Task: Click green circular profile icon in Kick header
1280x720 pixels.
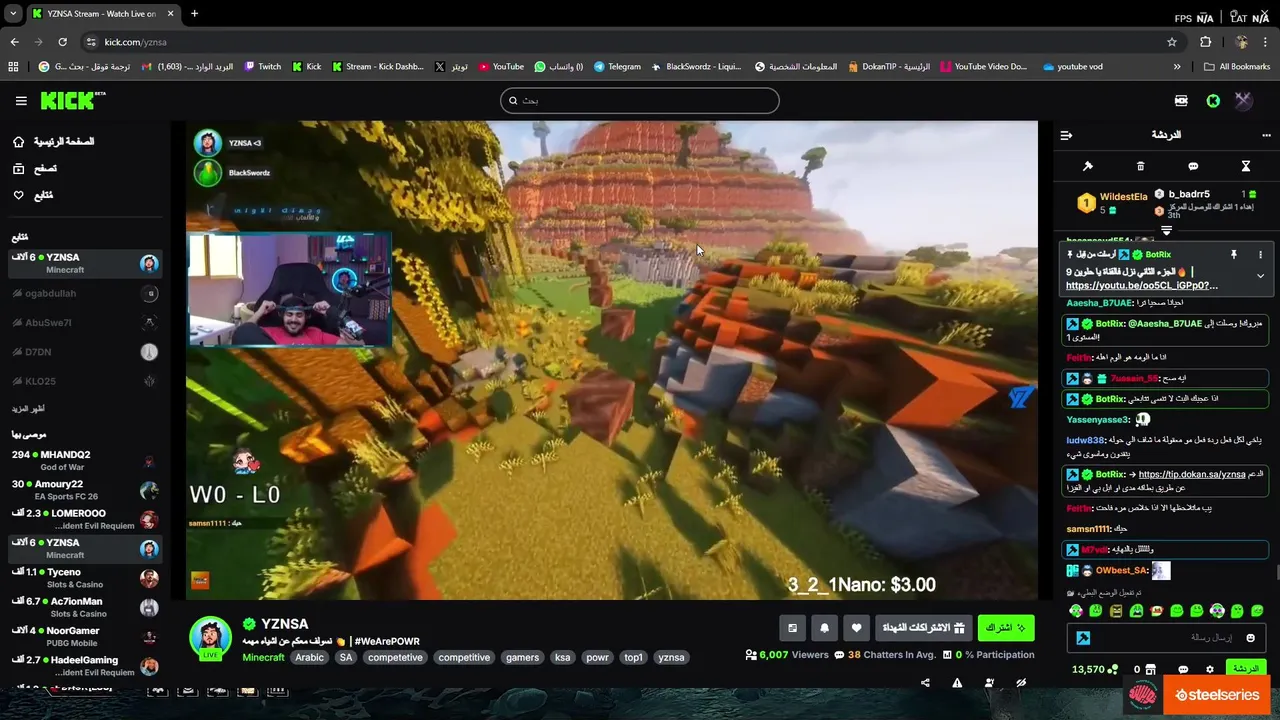Action: pos(1213,101)
